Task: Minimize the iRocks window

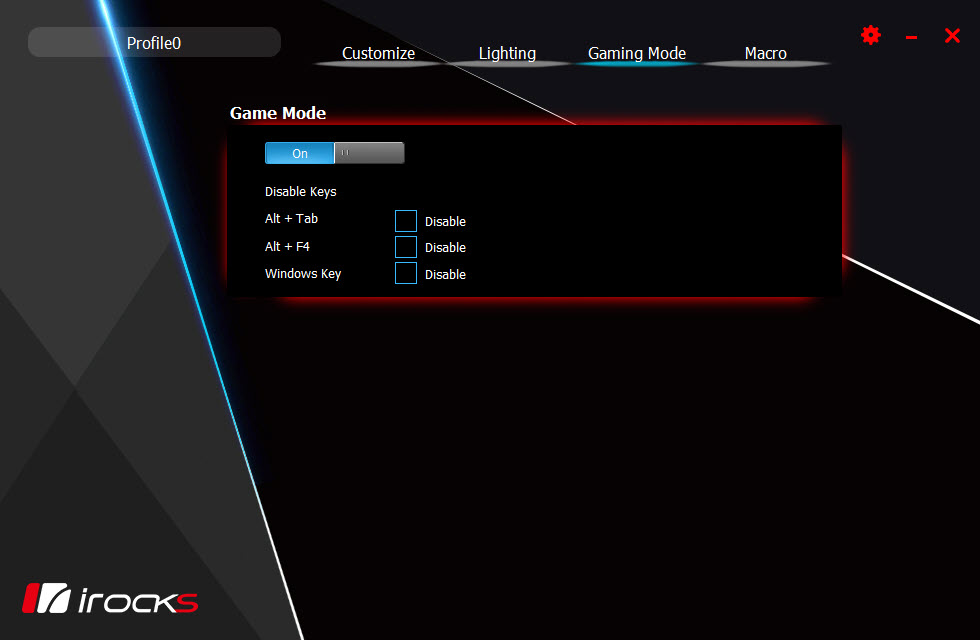Action: point(911,38)
